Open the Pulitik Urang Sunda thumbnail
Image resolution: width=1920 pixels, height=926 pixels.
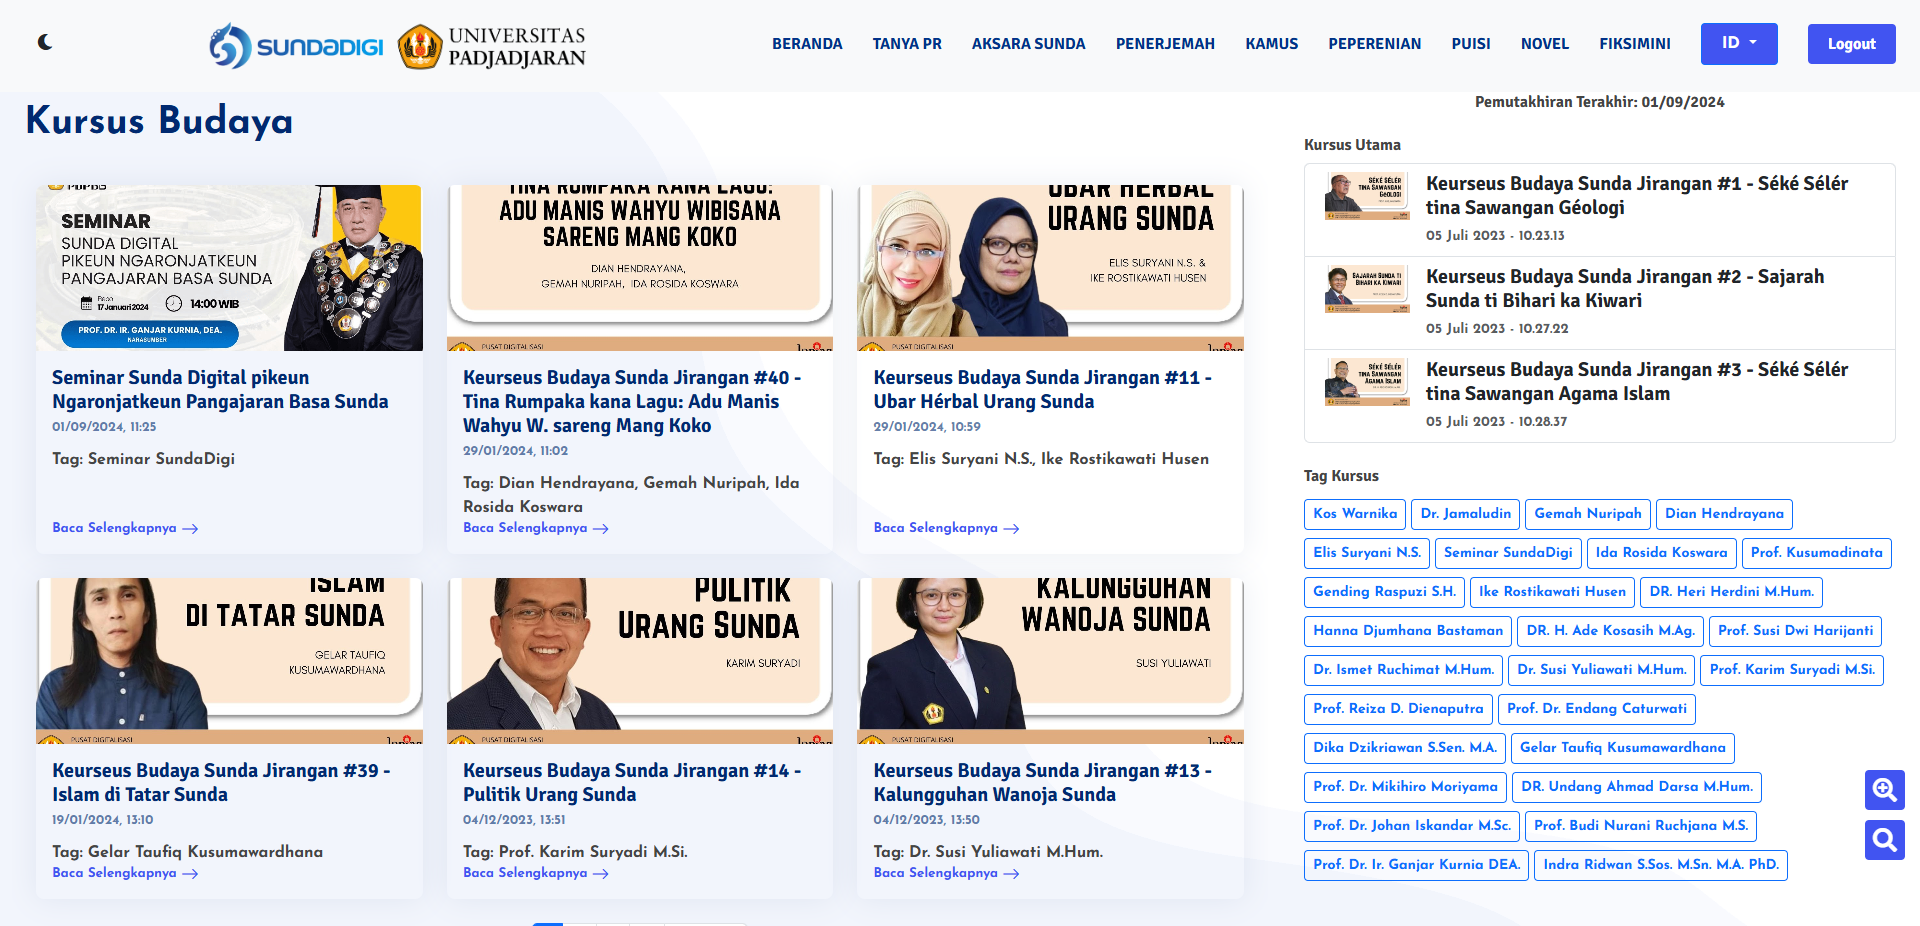(x=640, y=661)
